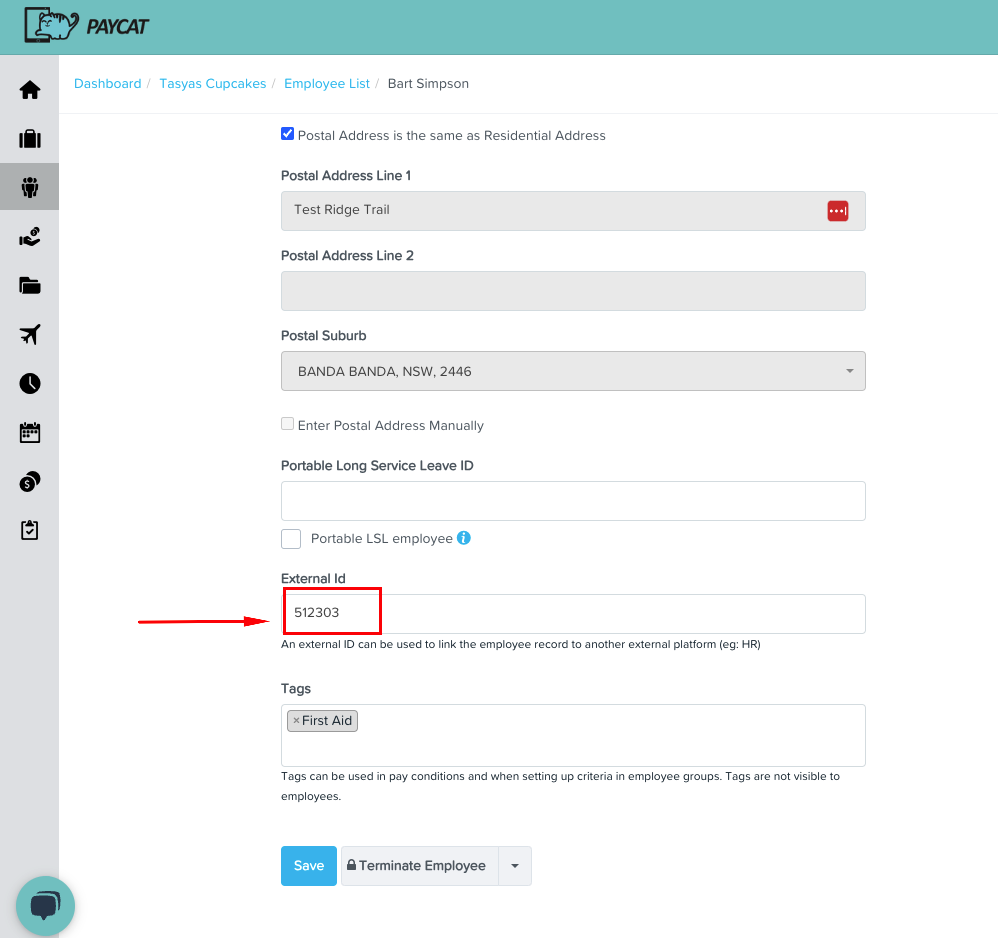998x938 pixels.
Task: Select the calendar rostering icon
Action: tap(30, 432)
